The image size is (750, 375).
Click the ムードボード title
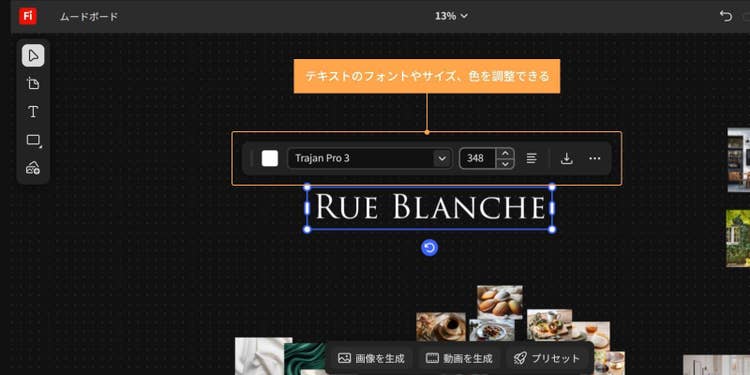[89, 17]
